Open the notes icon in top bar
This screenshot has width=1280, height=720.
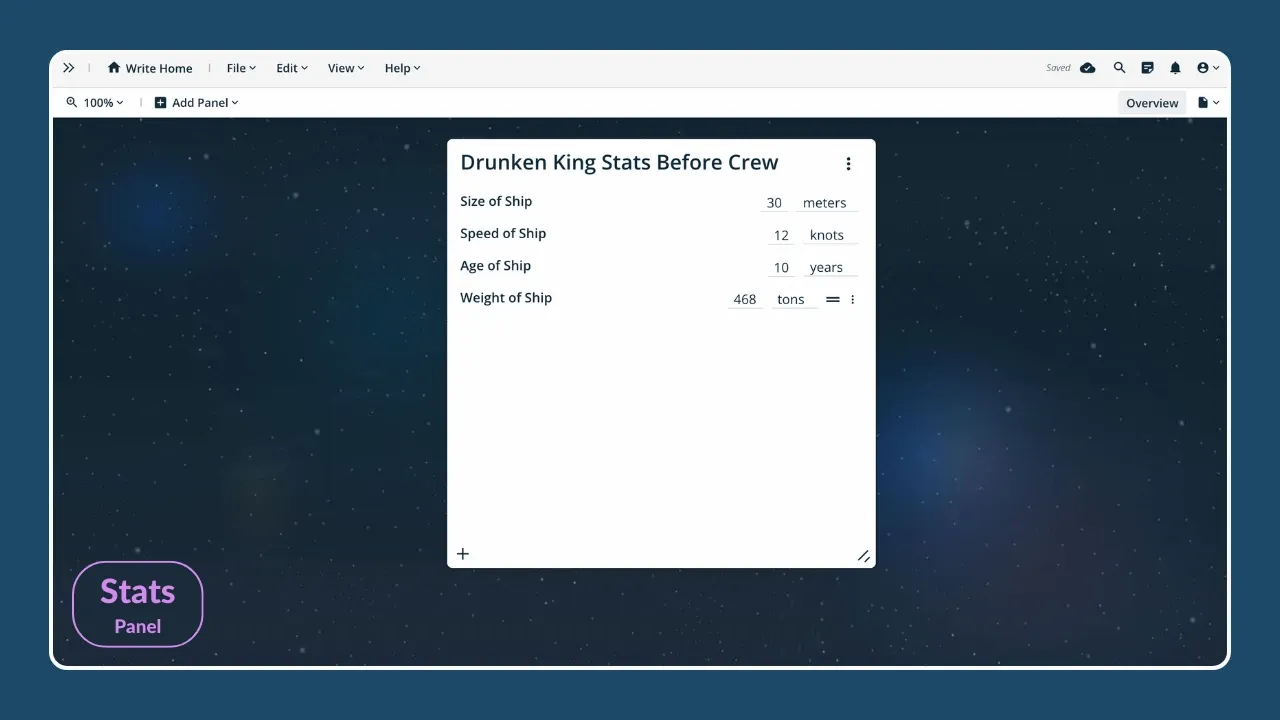click(1147, 68)
